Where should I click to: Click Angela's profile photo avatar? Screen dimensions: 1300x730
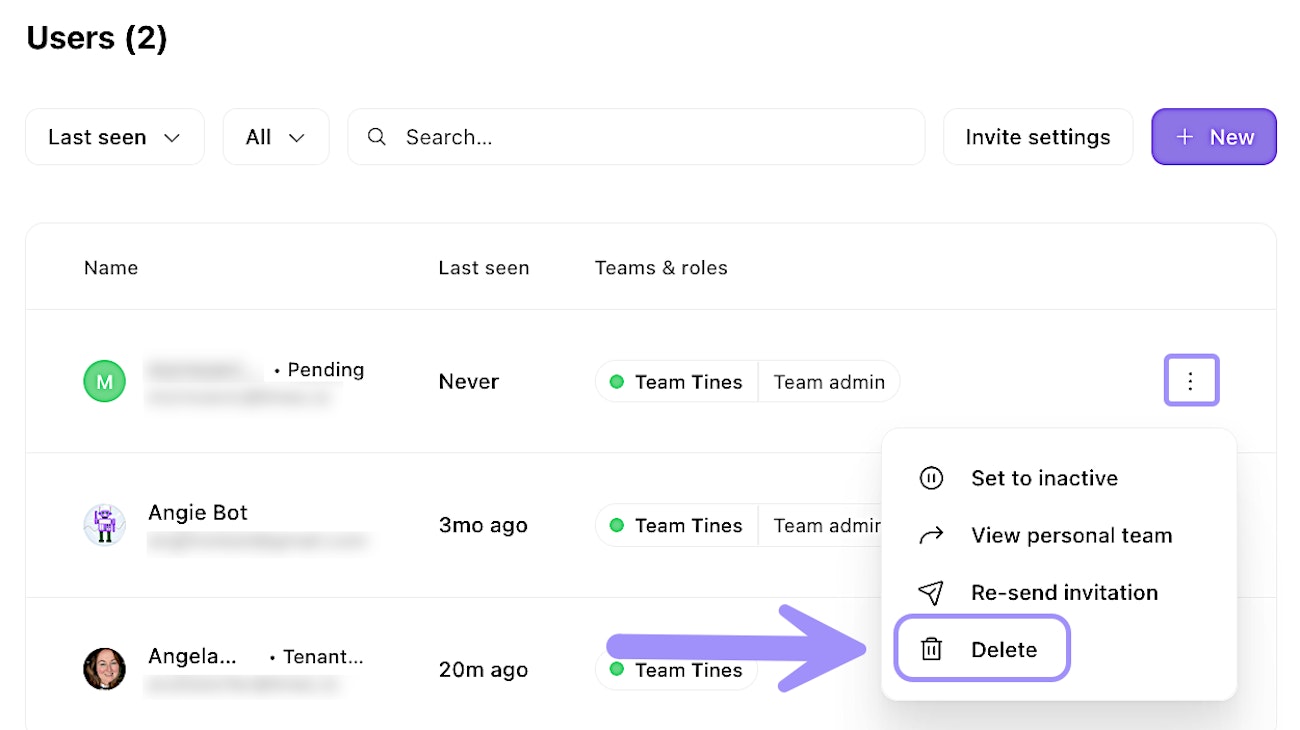point(104,669)
